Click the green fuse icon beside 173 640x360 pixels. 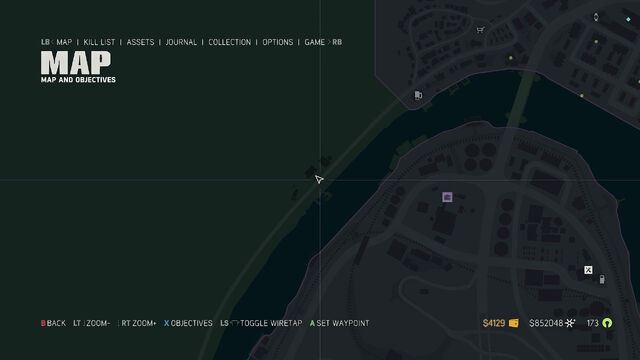click(607, 323)
